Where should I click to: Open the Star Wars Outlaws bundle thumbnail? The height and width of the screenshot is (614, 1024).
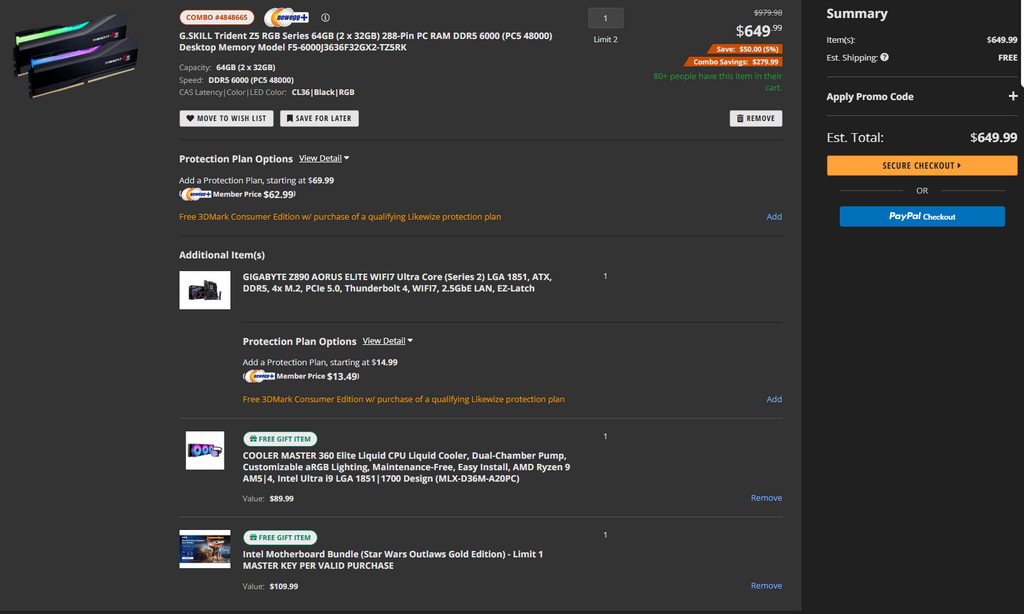click(204, 549)
